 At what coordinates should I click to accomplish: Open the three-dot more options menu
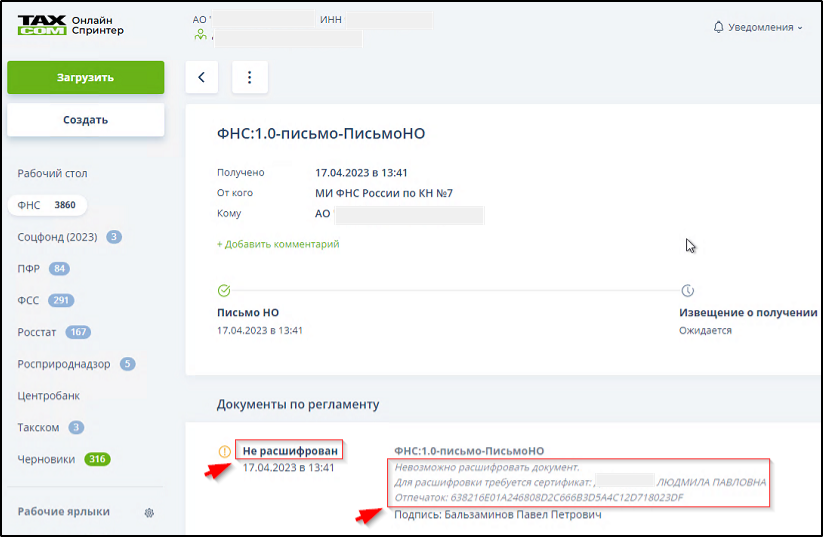pos(249,77)
